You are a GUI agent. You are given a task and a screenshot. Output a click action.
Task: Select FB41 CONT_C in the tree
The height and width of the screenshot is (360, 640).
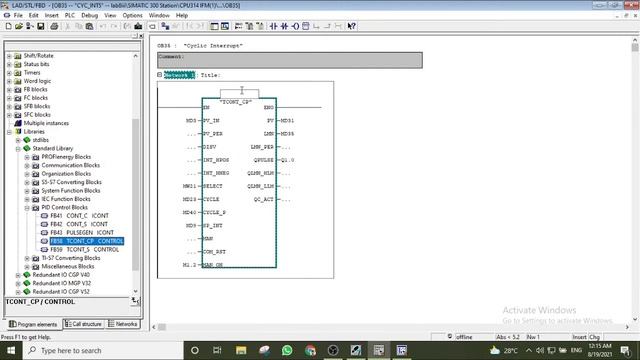(x=79, y=216)
